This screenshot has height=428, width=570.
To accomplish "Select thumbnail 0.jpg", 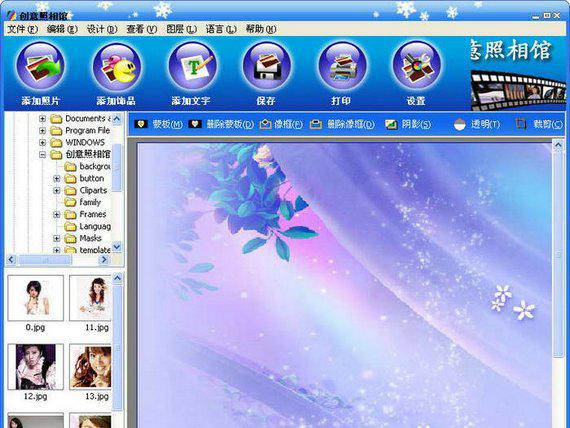I will 35,298.
